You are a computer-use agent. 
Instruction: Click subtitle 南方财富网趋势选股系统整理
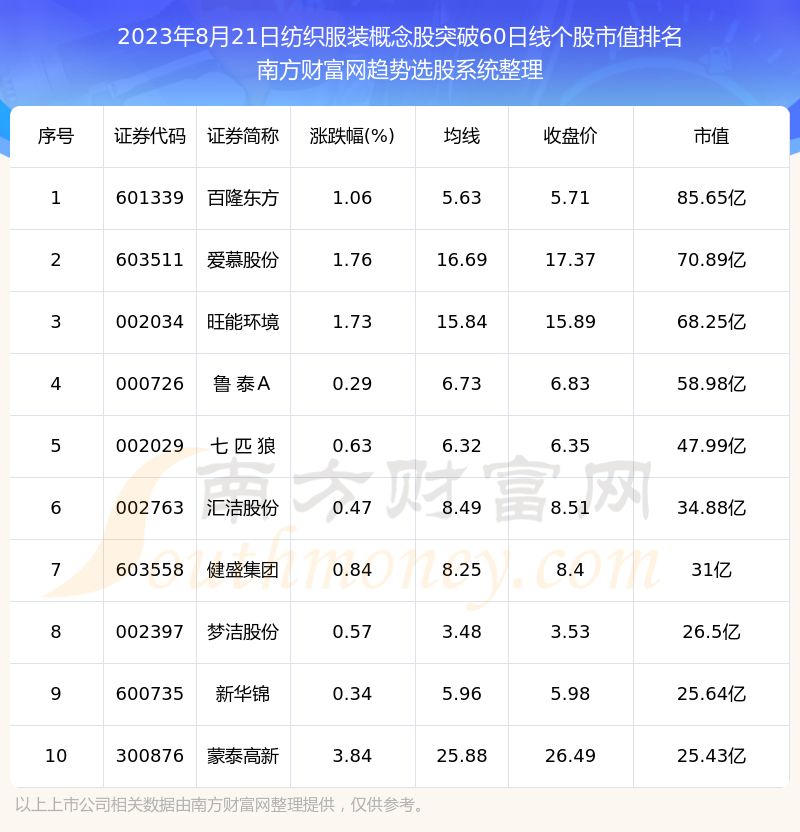point(400,70)
